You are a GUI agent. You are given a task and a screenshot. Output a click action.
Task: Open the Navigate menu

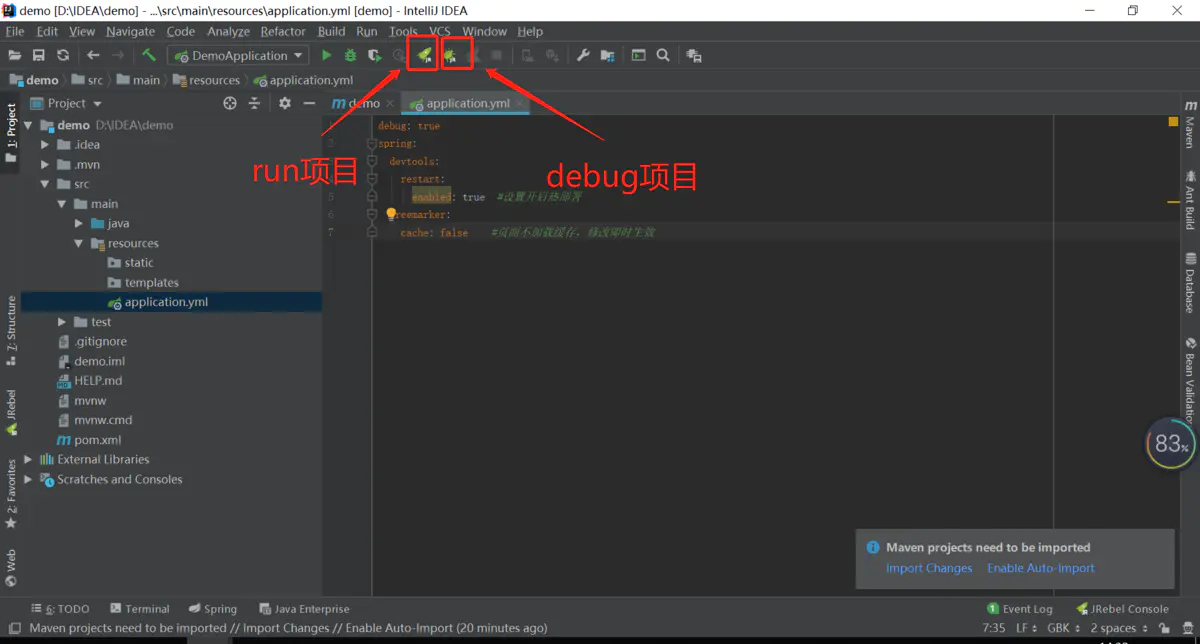[x=130, y=32]
